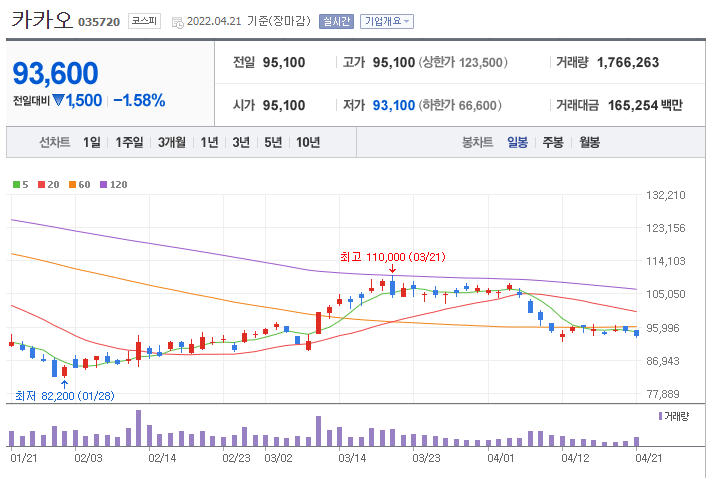Click the 114,103 y-axis label
Screen dimensions: 706x478
tap(665, 262)
